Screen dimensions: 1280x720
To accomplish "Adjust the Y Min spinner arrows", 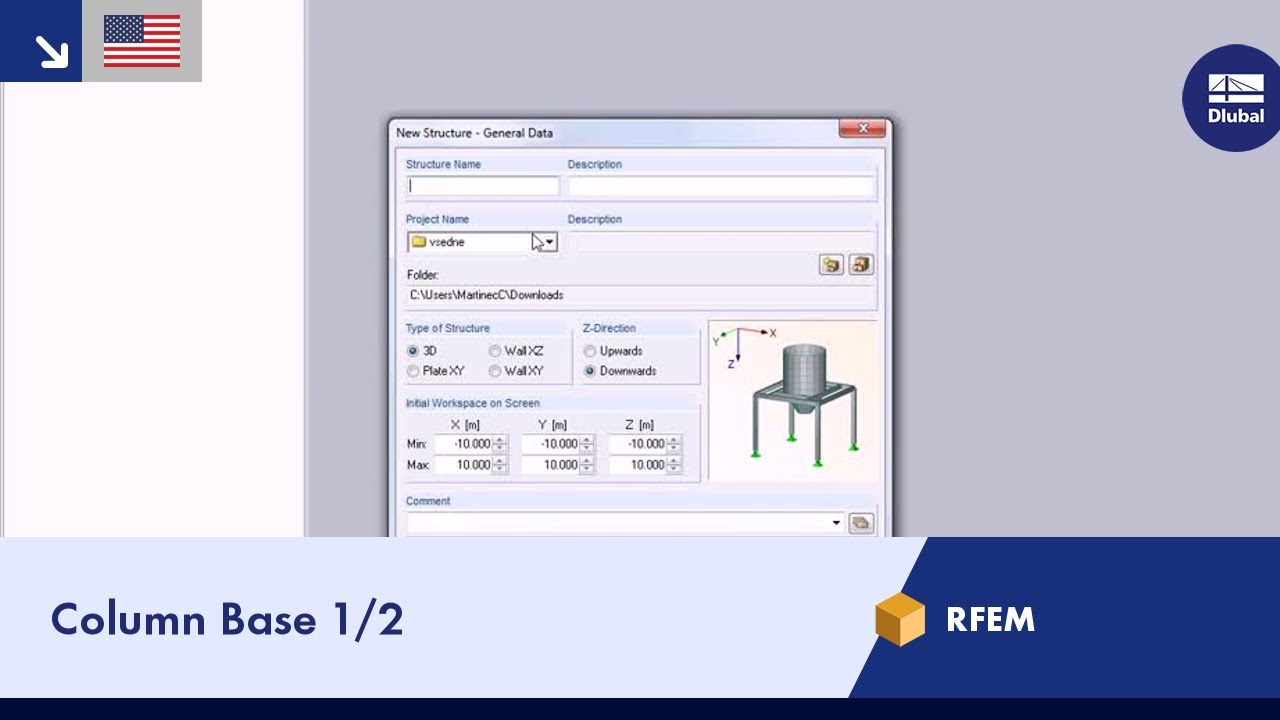I will (x=588, y=444).
